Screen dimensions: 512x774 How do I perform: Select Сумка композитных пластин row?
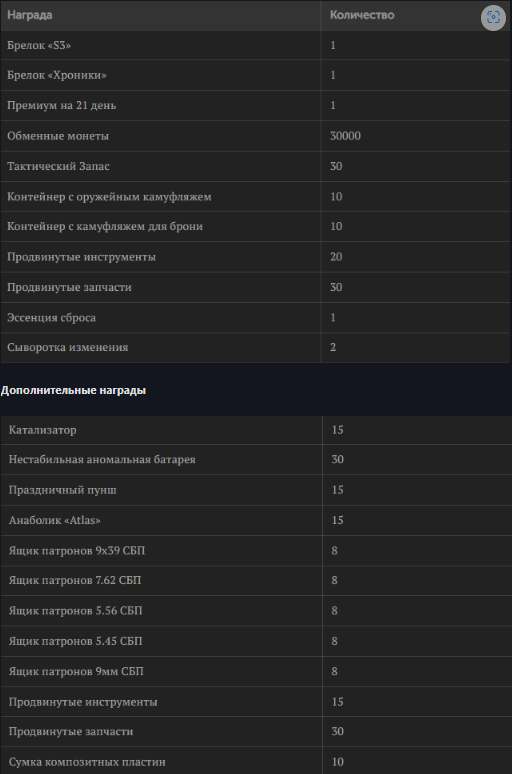click(x=256, y=761)
